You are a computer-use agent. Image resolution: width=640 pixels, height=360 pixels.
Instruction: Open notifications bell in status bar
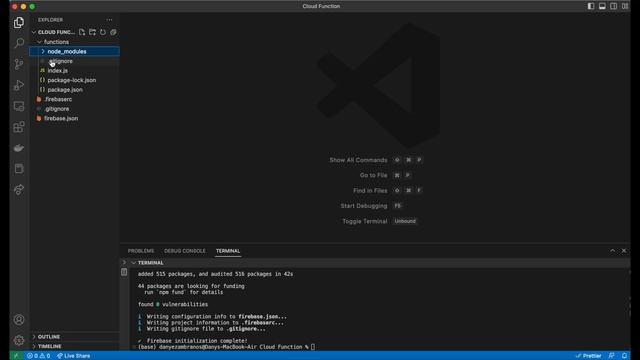point(624,356)
